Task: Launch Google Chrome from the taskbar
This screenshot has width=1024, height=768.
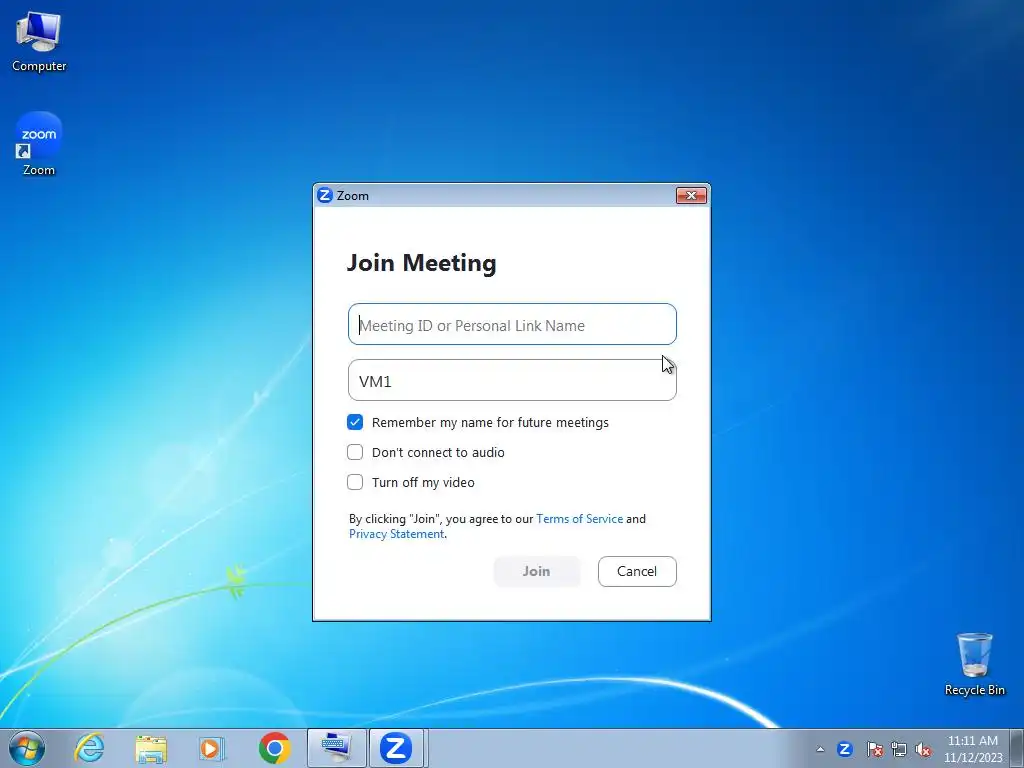Action: tap(274, 748)
